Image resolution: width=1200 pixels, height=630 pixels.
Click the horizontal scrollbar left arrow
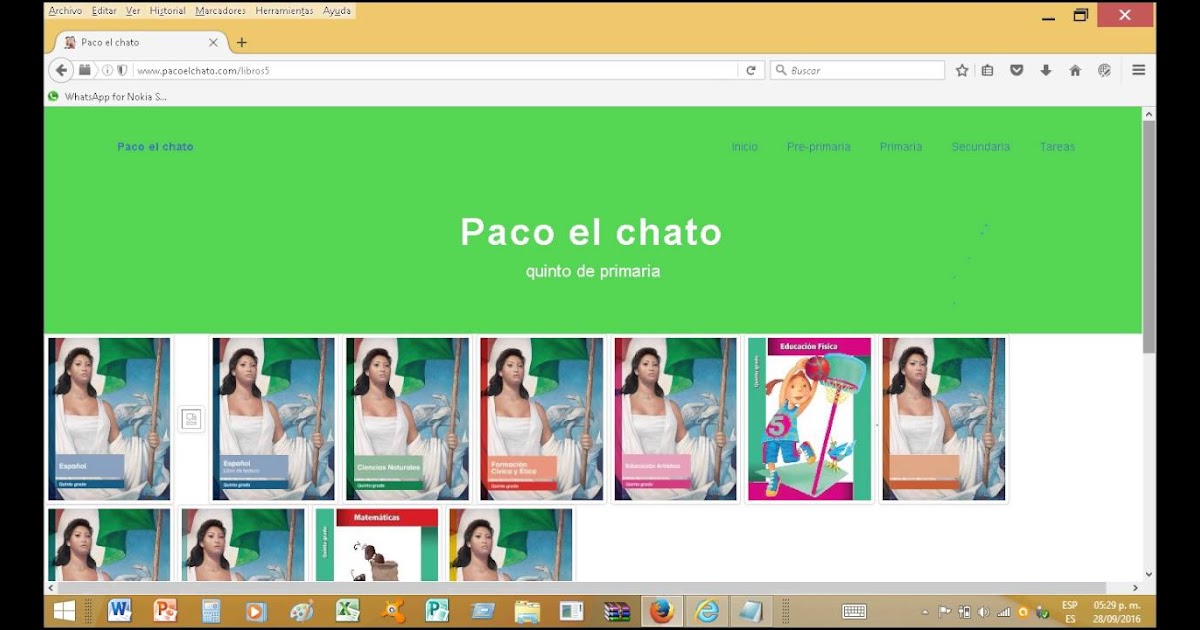pos(51,588)
